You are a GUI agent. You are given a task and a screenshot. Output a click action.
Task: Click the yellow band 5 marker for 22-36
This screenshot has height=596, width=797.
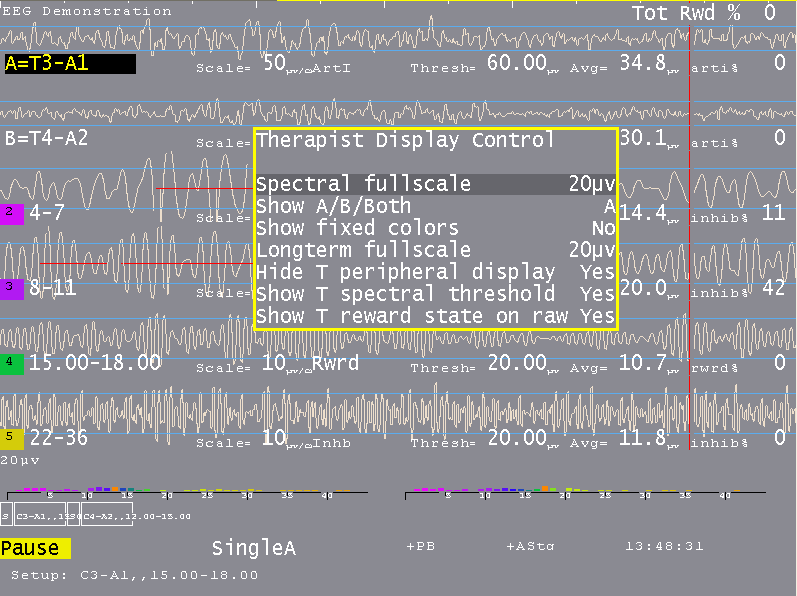coord(10,436)
